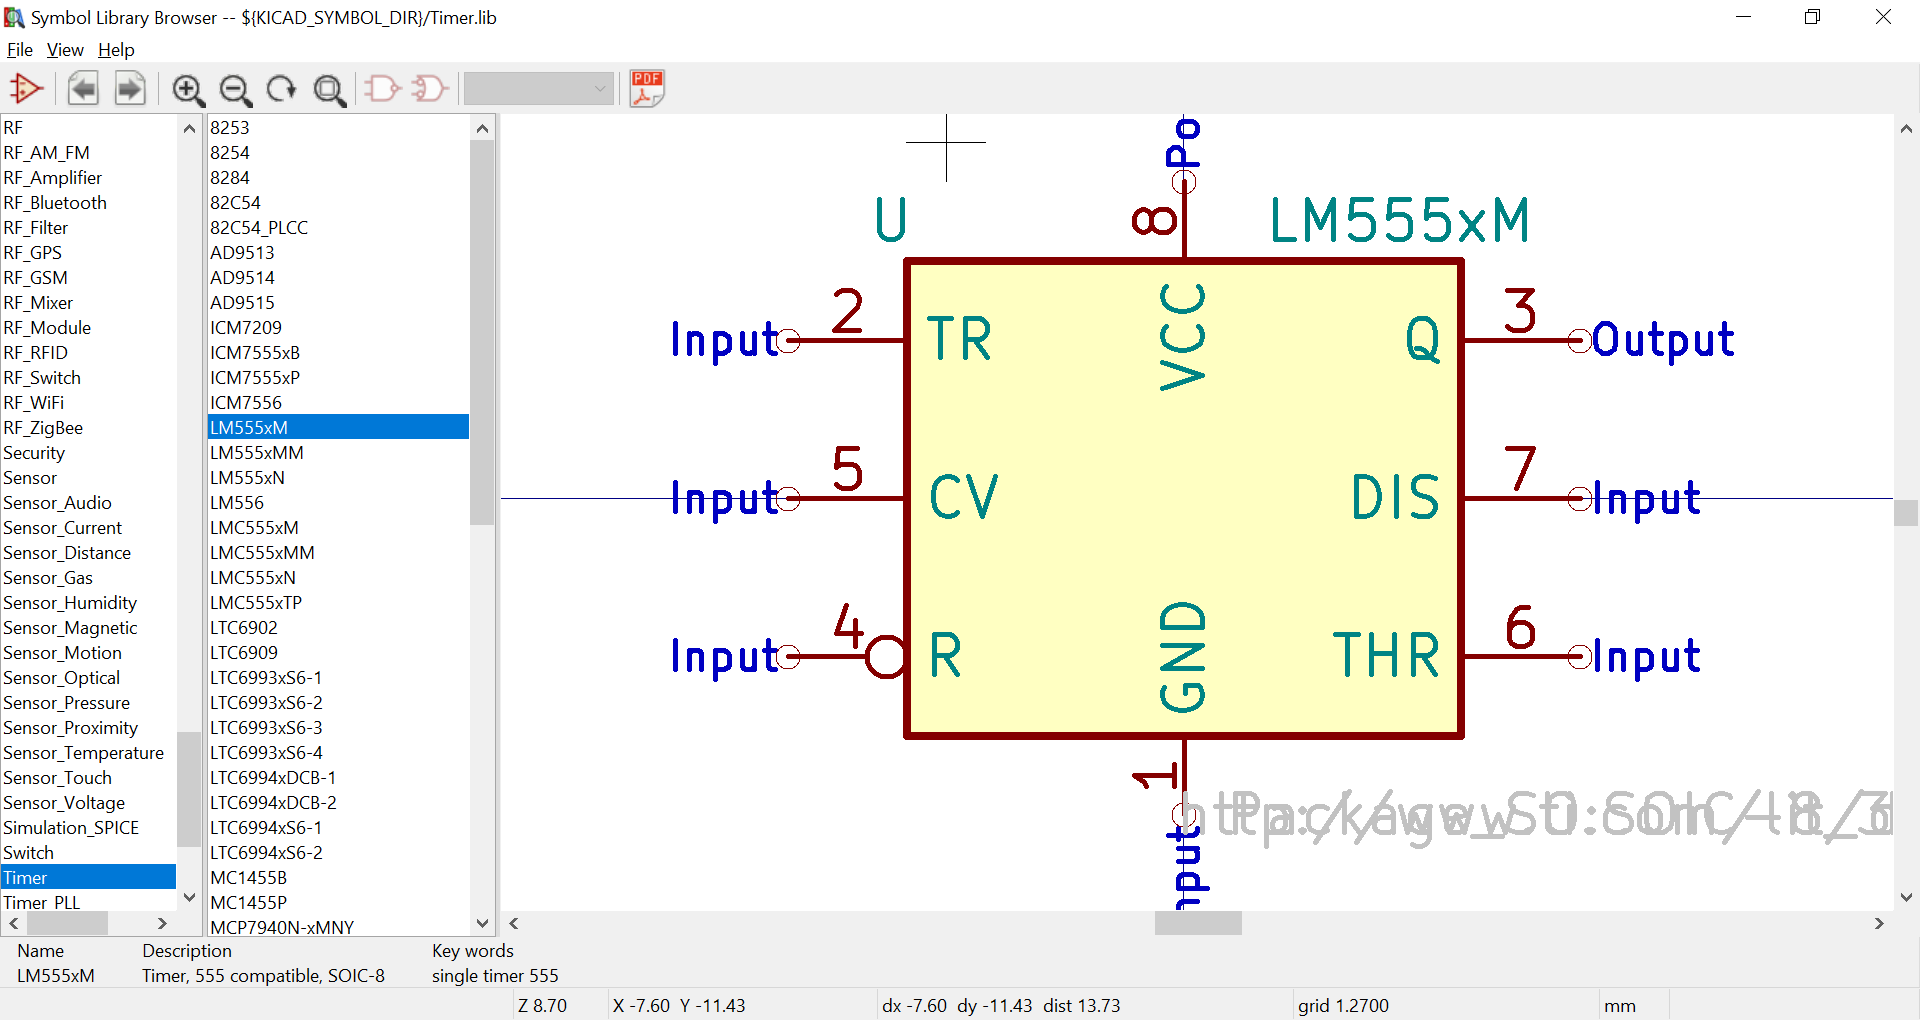Choose the LMC555xTP symbol
Screen dimensions: 1920x1020
pos(338,603)
